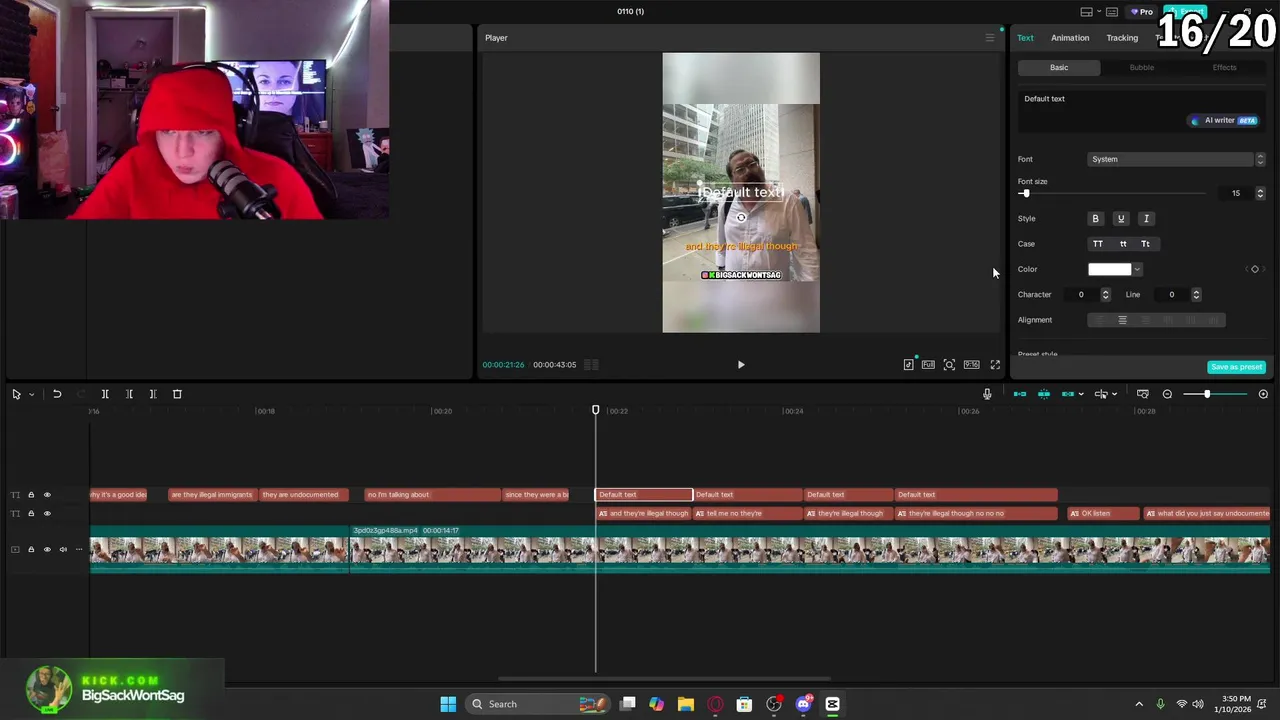This screenshot has height=720, width=1280.
Task: Click the delete-right trim icon
Action: (153, 394)
